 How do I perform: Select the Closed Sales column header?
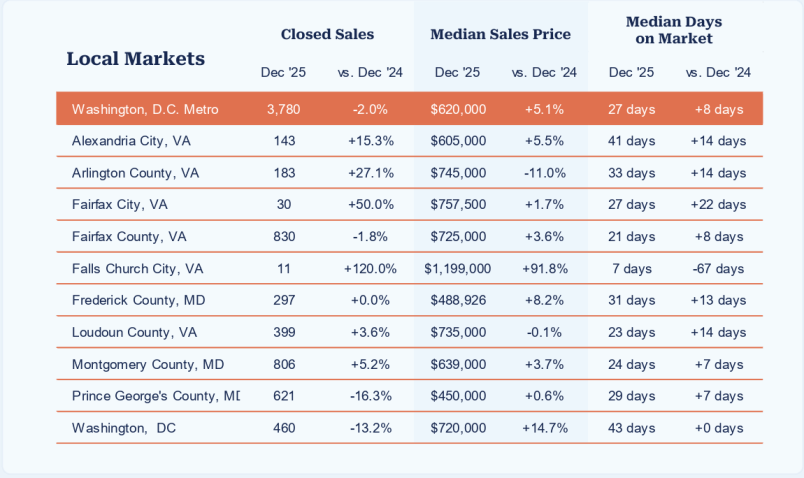(x=327, y=34)
